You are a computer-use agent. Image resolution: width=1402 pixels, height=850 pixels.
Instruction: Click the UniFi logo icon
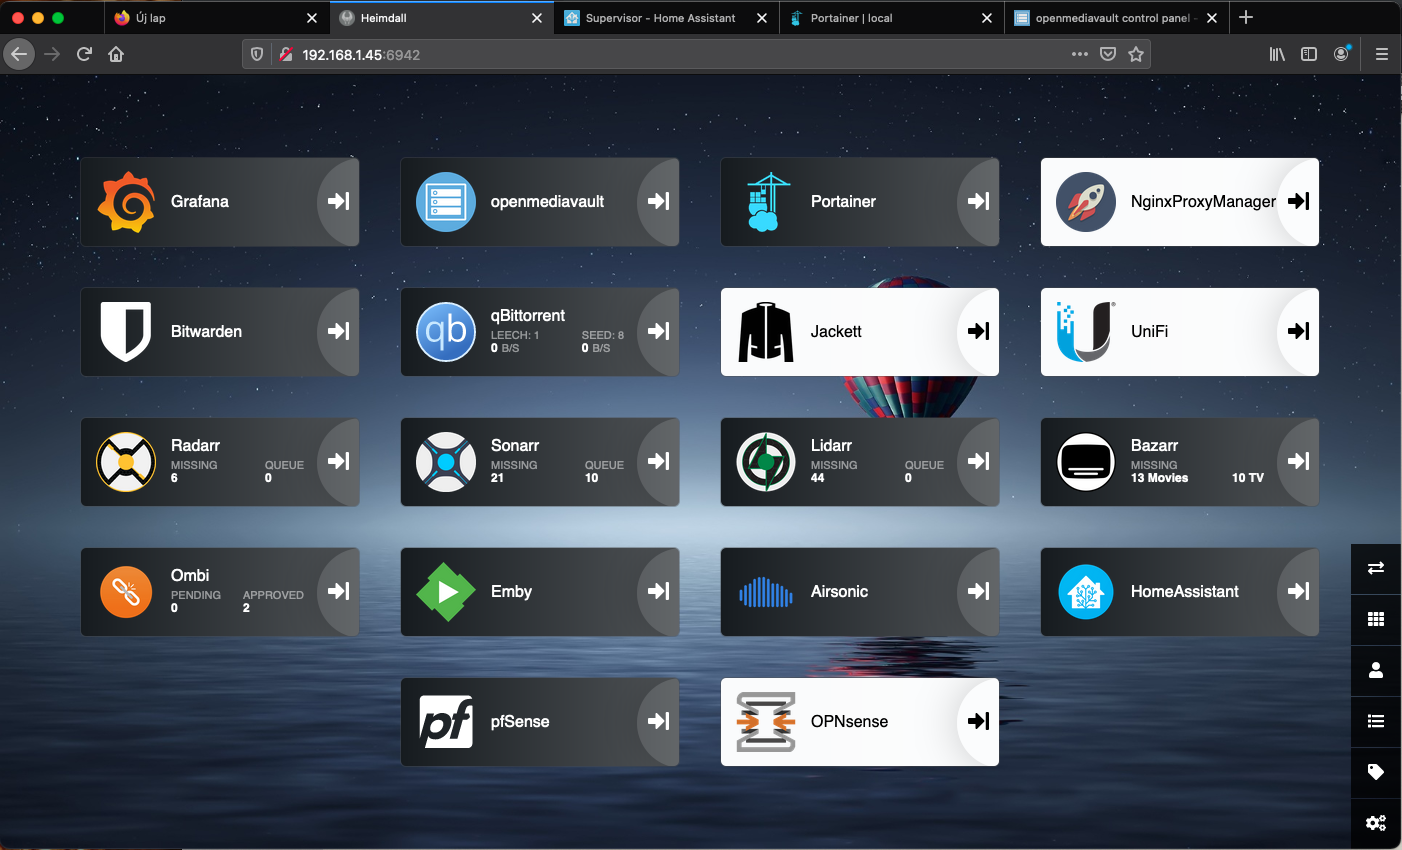(1086, 332)
